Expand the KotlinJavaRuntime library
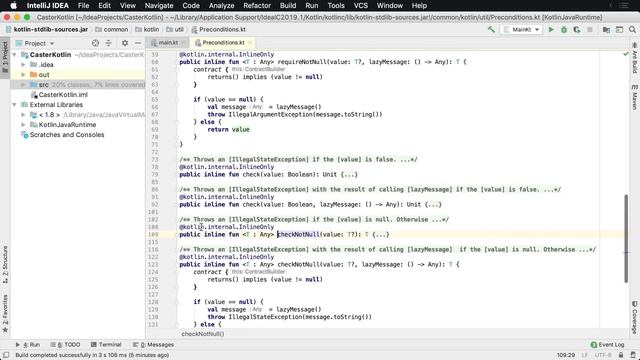 click(x=23, y=124)
